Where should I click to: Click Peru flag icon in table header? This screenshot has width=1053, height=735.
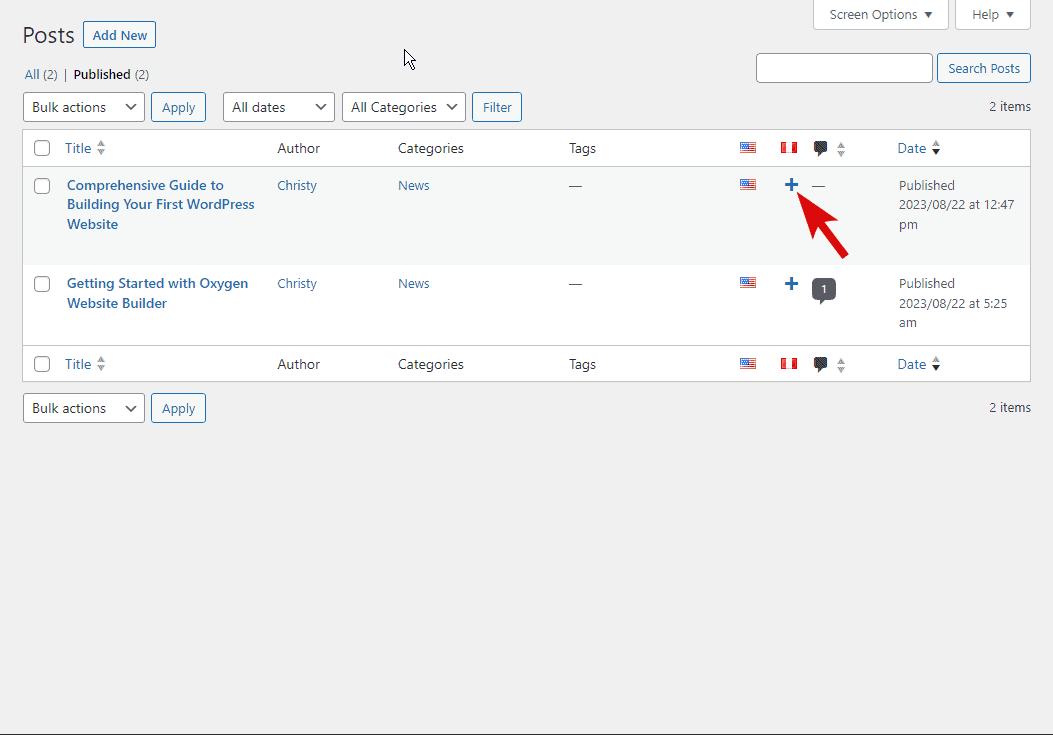pos(789,148)
